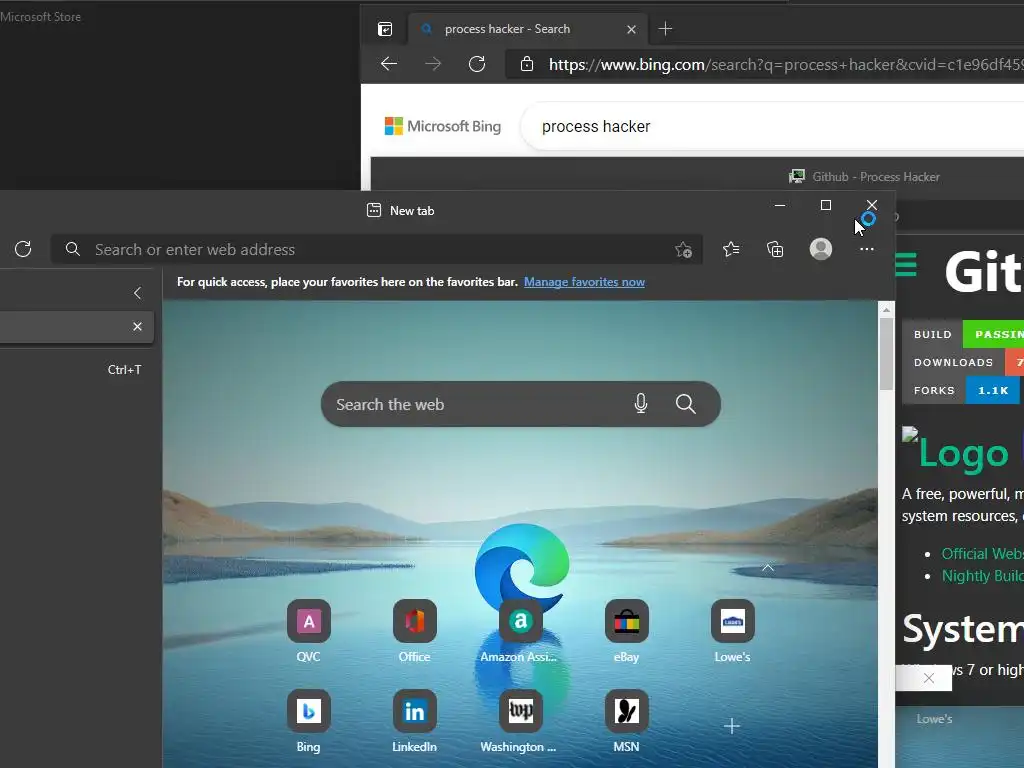Open new tab with plus in back window
Image resolution: width=1024 pixels, height=768 pixels.
coord(665,29)
